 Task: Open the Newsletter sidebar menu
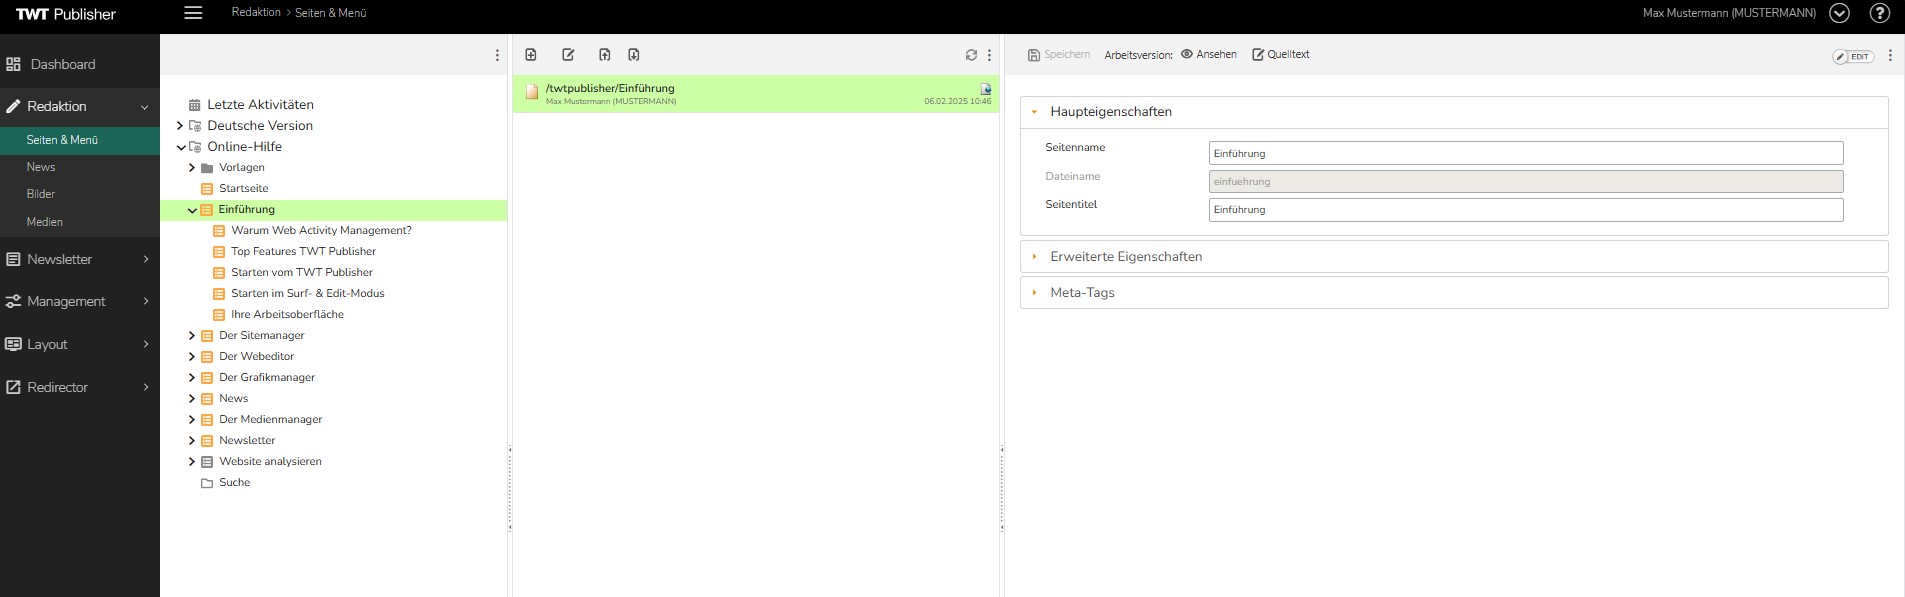click(x=78, y=259)
